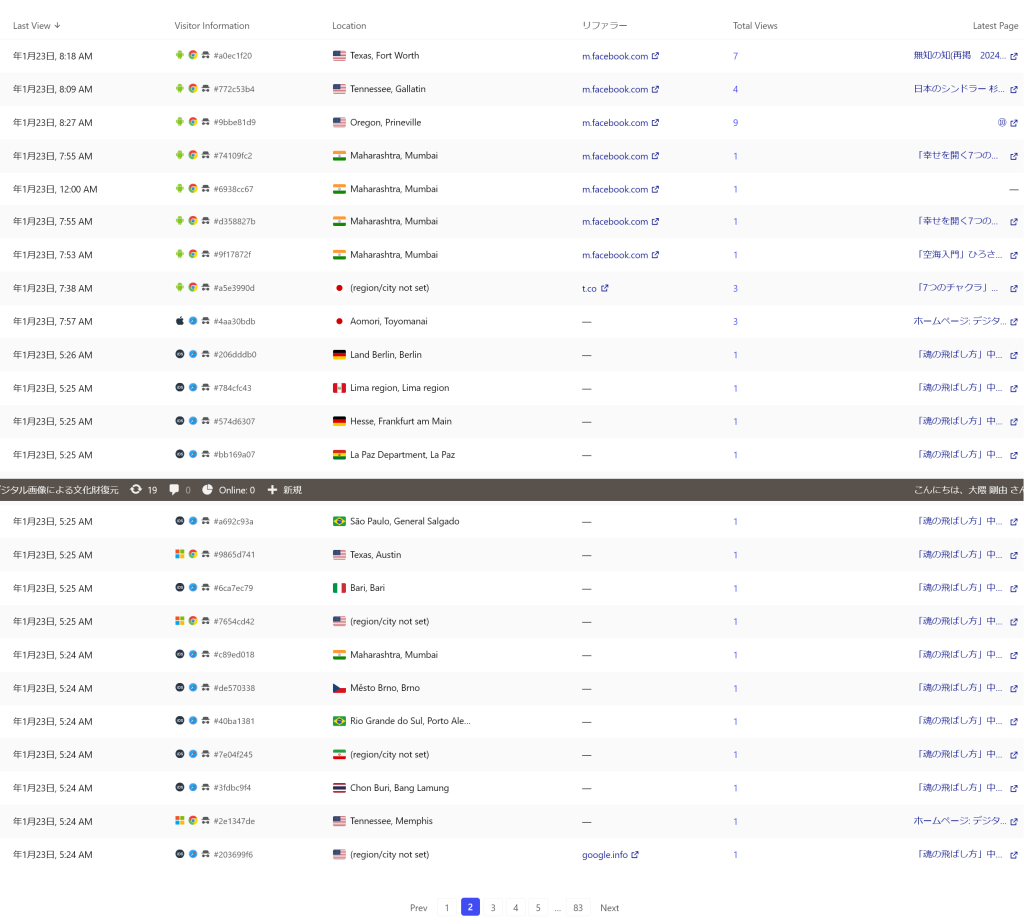The image size is (1024, 922).
Task: Click the updates icon showing 19
Action: (x=136, y=490)
